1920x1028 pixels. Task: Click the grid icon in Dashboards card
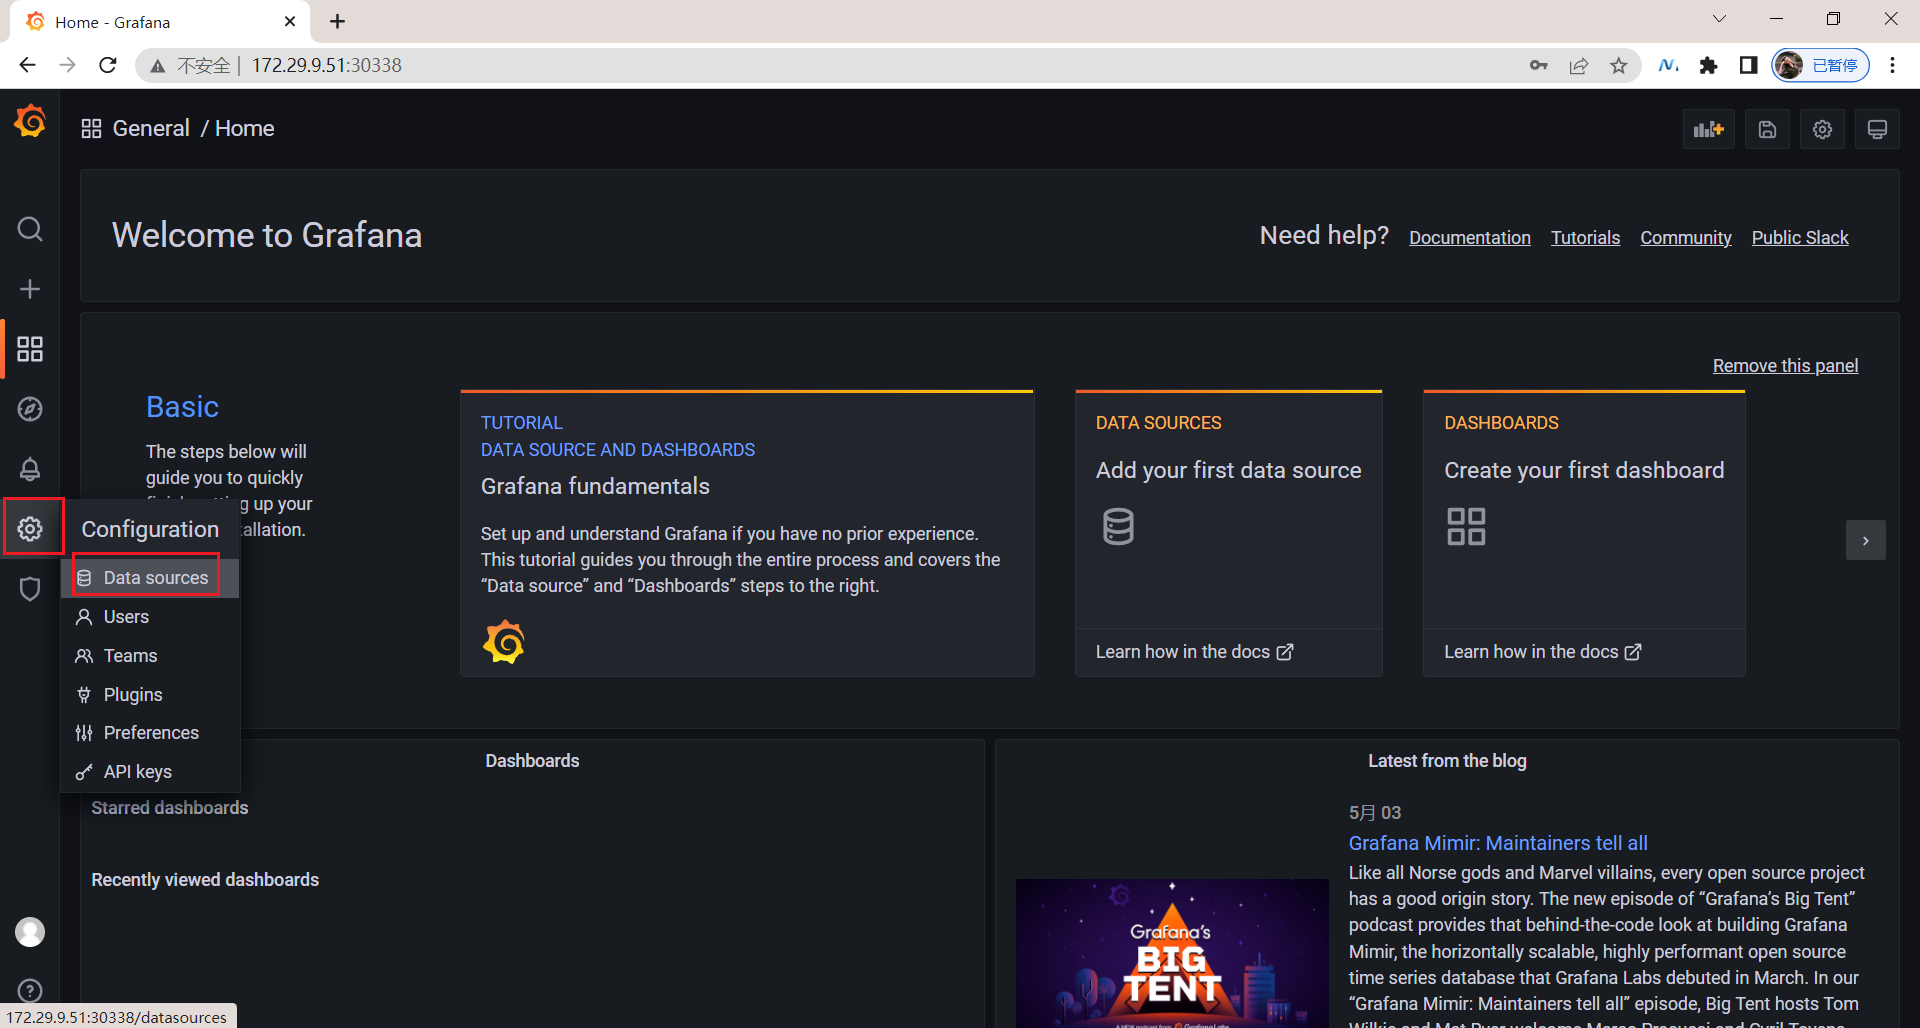[1466, 526]
